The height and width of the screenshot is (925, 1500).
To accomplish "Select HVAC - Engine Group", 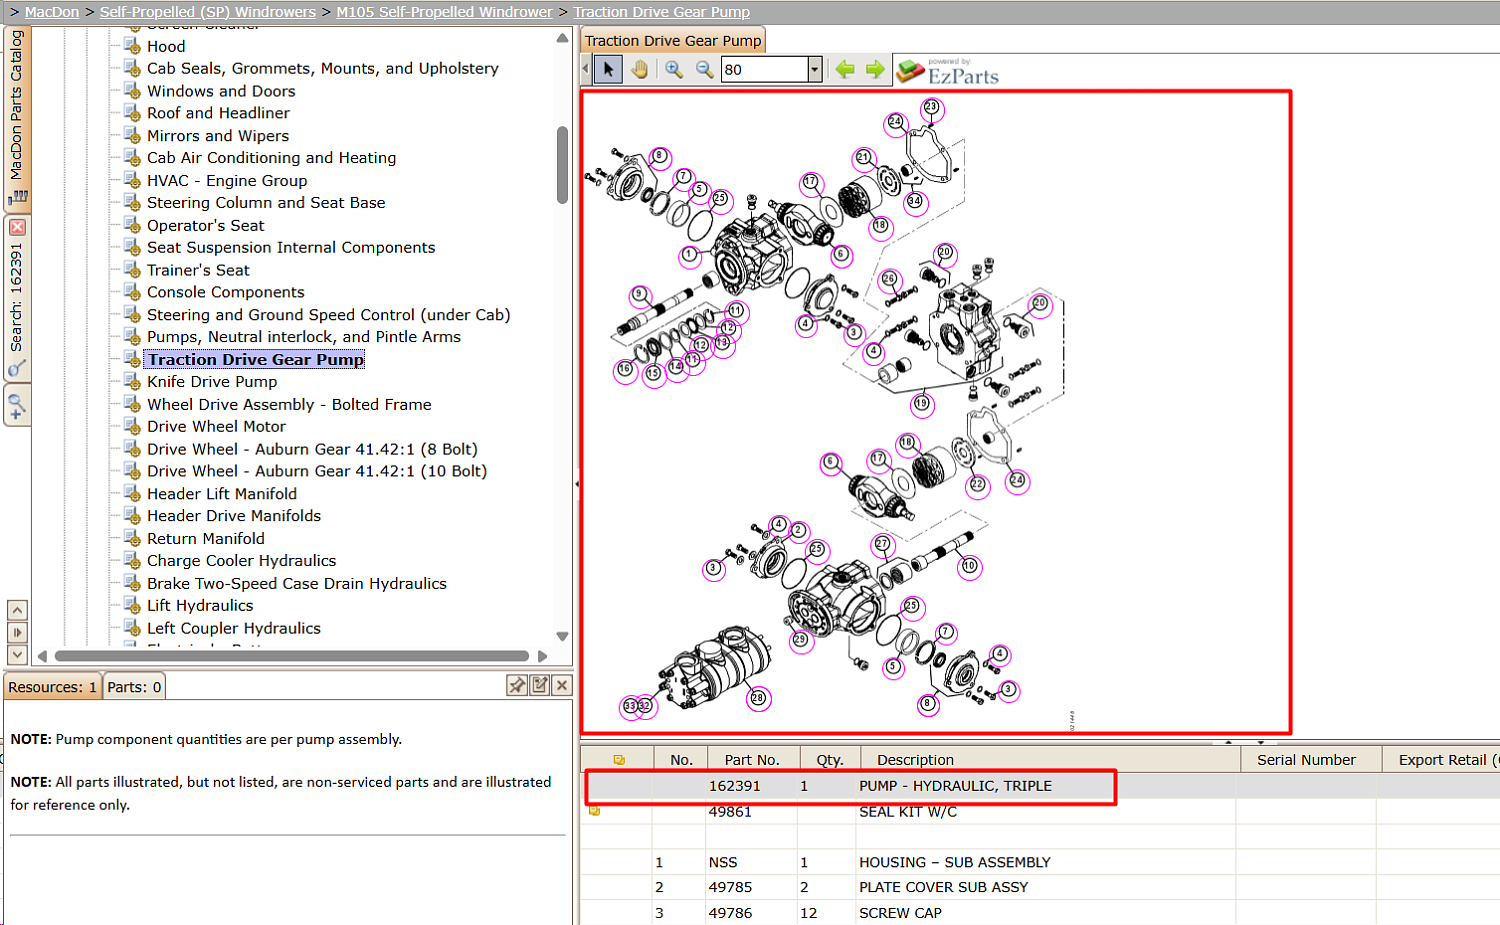I will [x=227, y=181].
